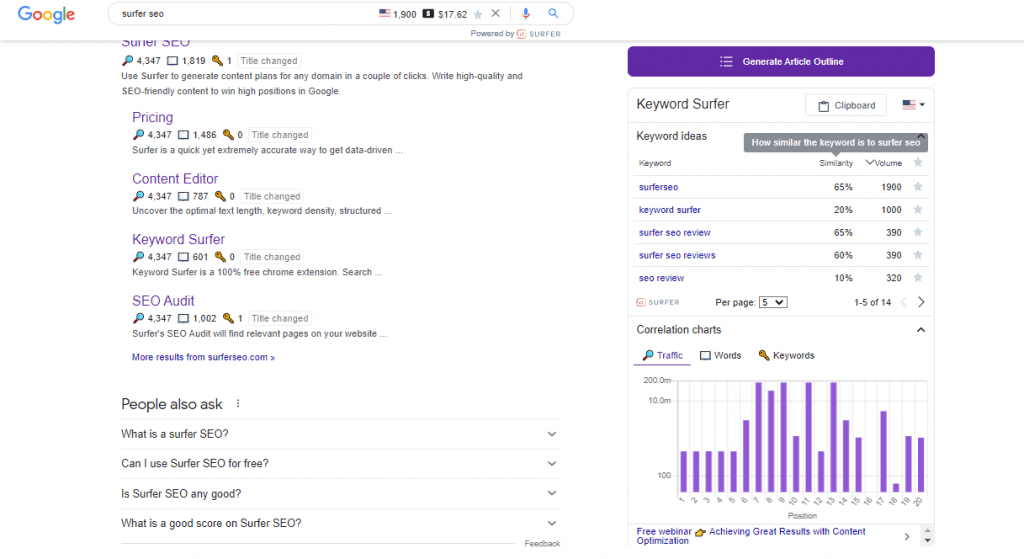Open People also ask options menu
The height and width of the screenshot is (559, 1024).
click(238, 404)
